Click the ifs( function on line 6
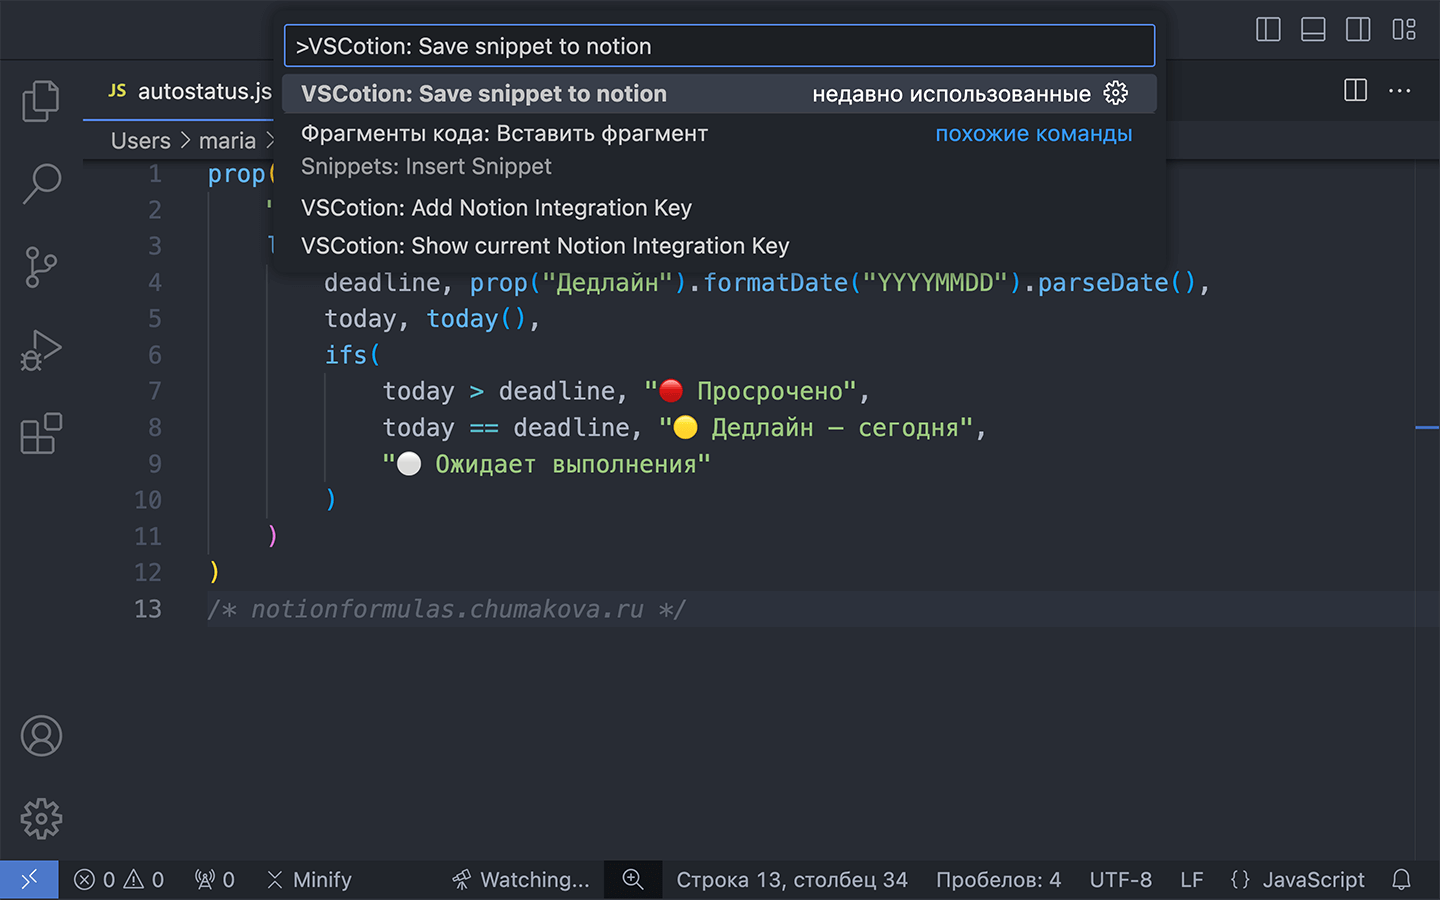 [x=352, y=355]
